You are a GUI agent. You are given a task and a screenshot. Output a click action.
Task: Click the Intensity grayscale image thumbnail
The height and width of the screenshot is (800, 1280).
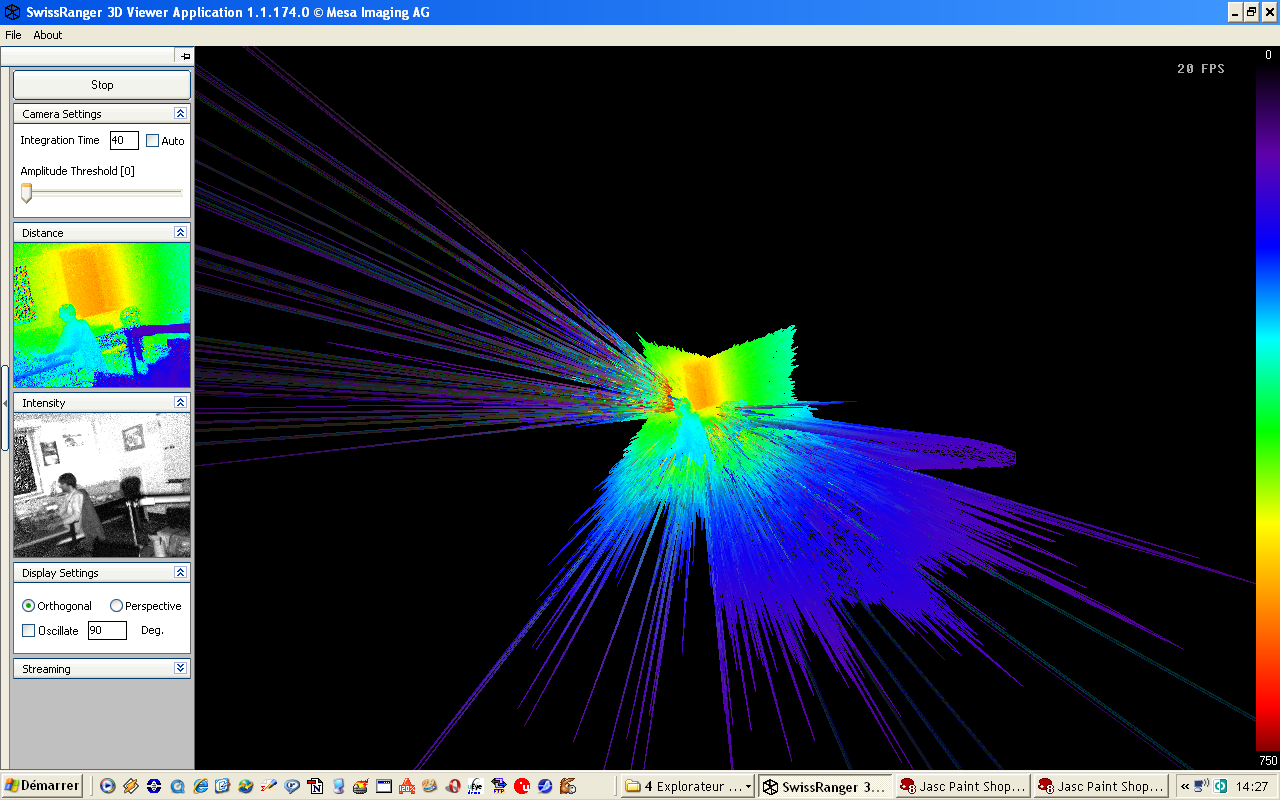102,485
